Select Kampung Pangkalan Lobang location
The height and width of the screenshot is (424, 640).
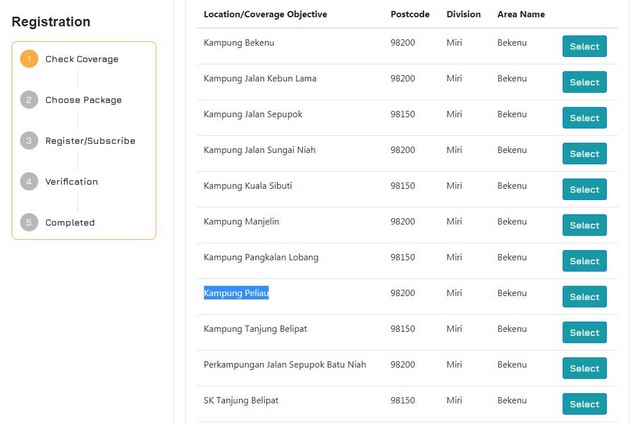[x=584, y=261]
